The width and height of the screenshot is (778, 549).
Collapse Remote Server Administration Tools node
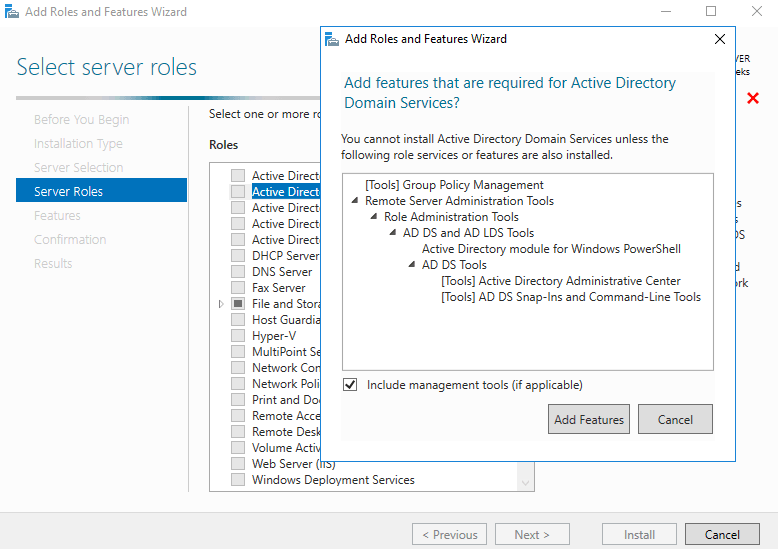[x=355, y=201]
